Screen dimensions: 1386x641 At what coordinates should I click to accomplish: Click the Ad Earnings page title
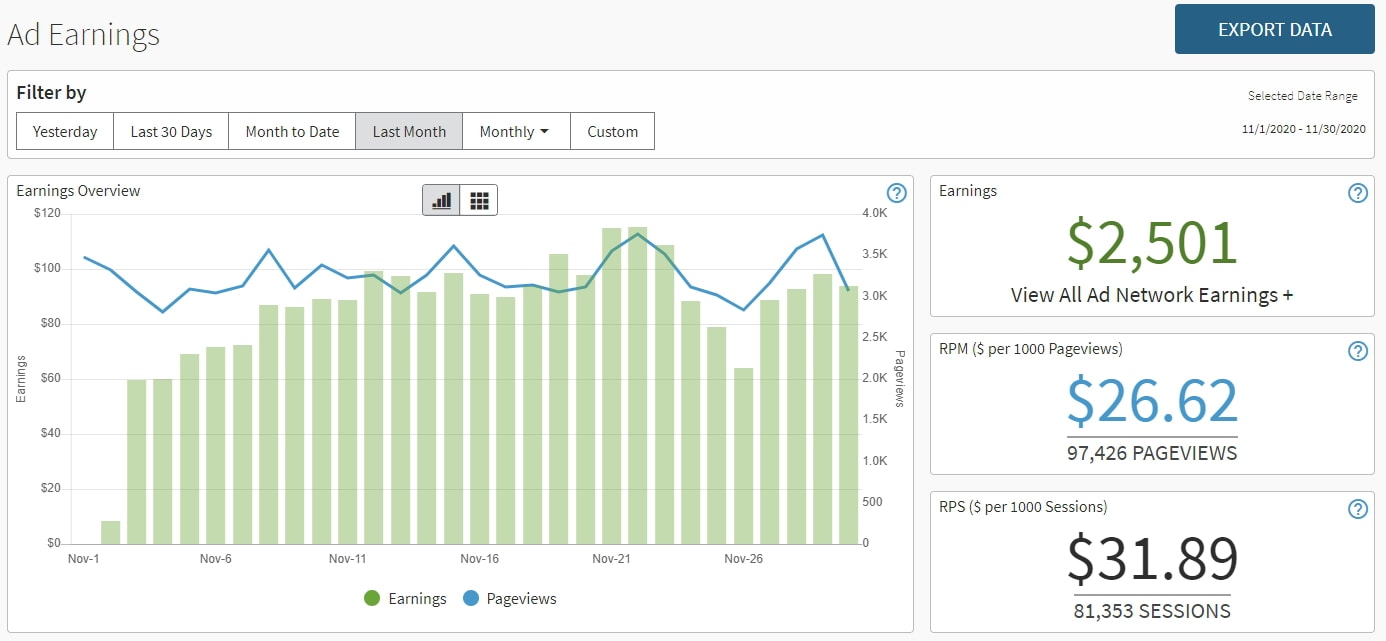click(83, 35)
